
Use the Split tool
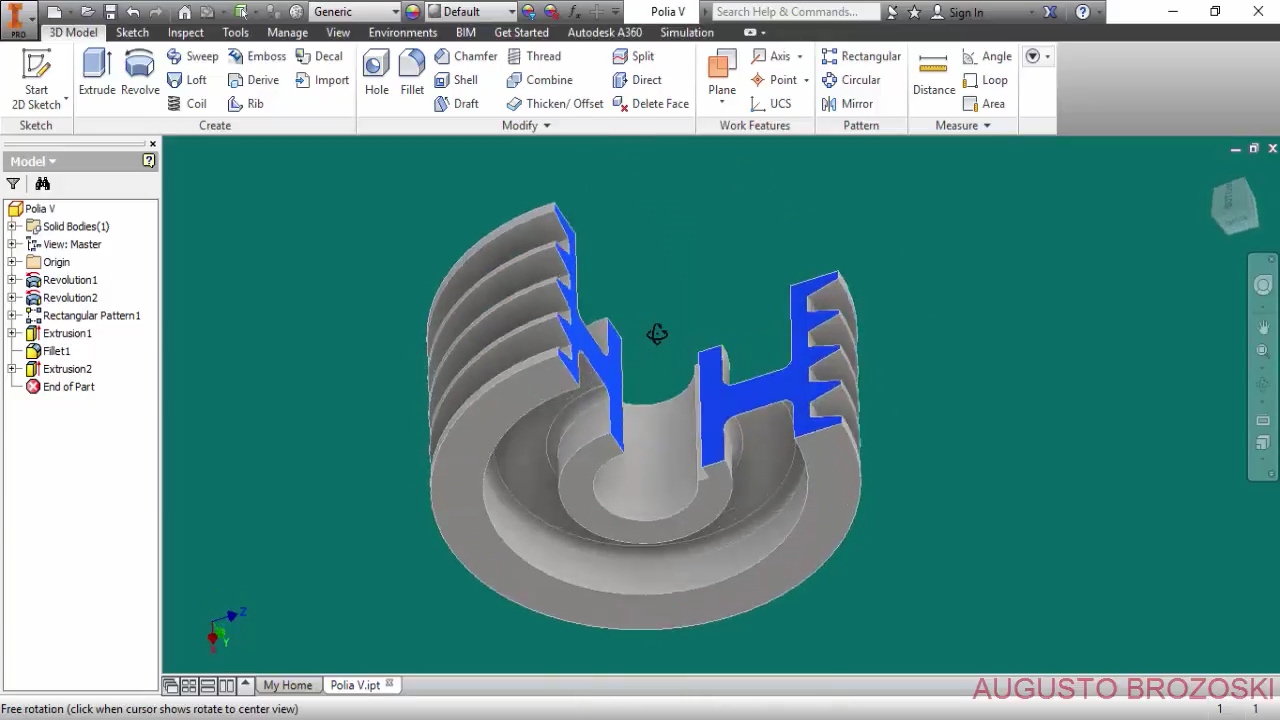(634, 56)
